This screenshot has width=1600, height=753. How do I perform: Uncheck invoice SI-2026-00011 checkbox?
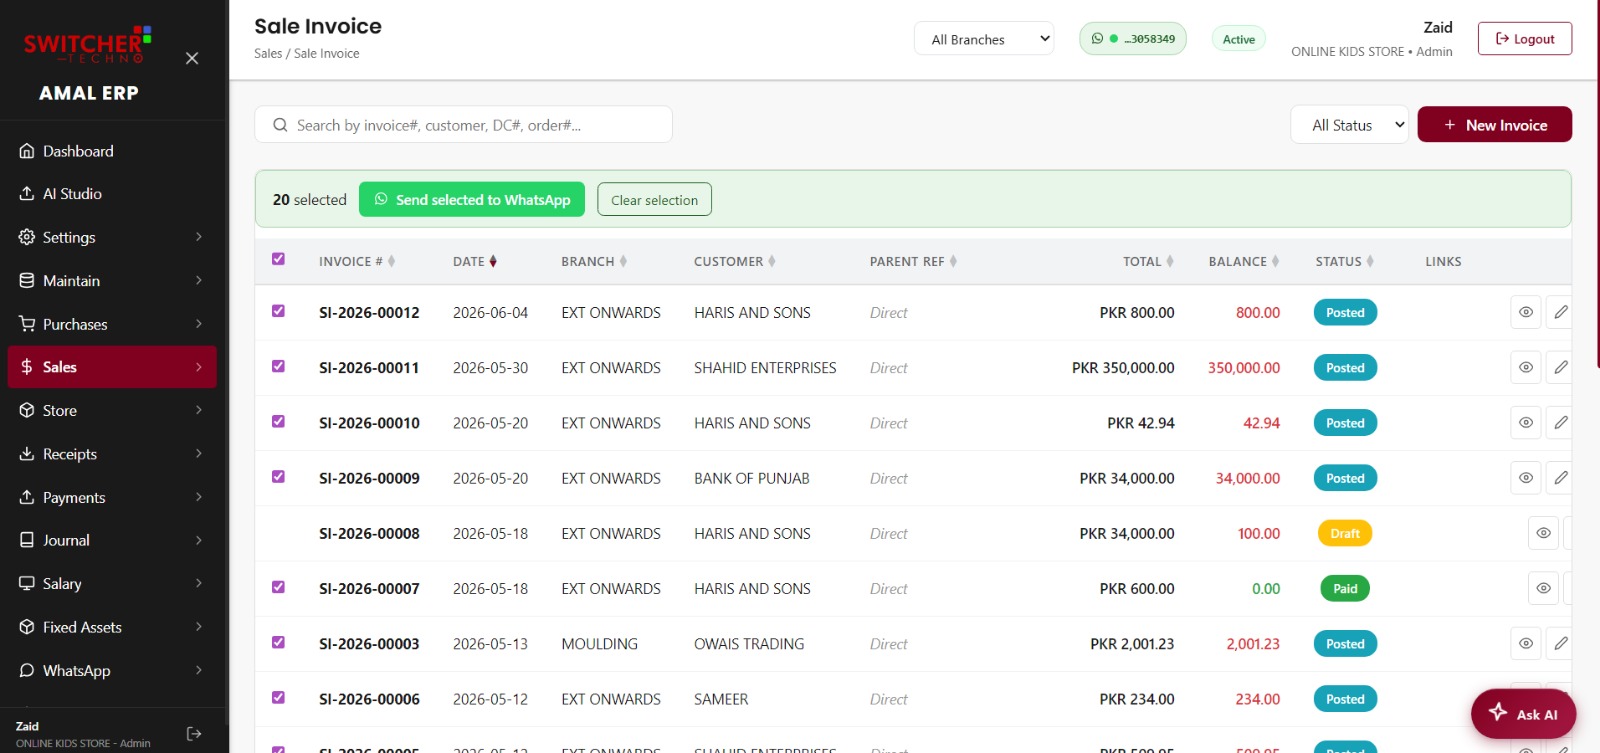click(278, 366)
